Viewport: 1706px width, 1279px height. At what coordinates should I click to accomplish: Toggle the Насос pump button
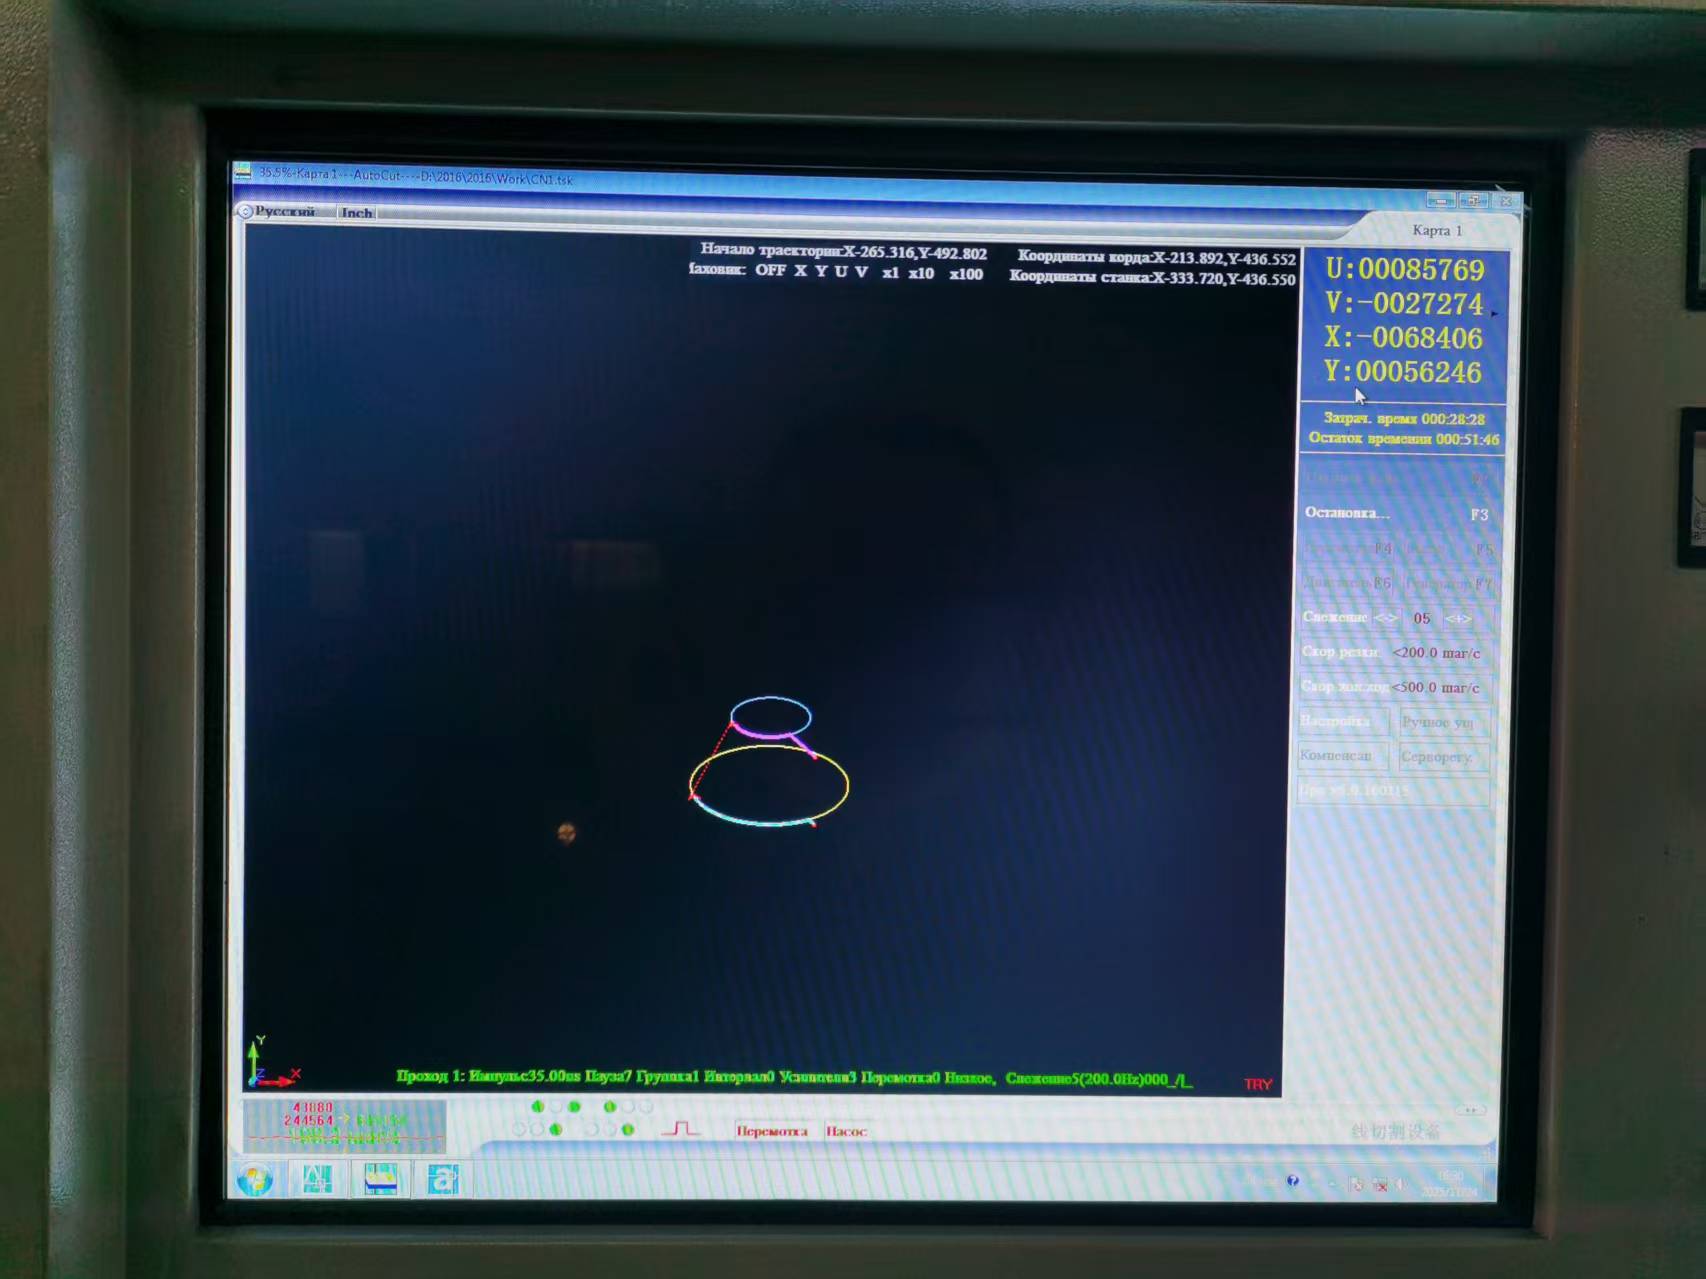[846, 1131]
